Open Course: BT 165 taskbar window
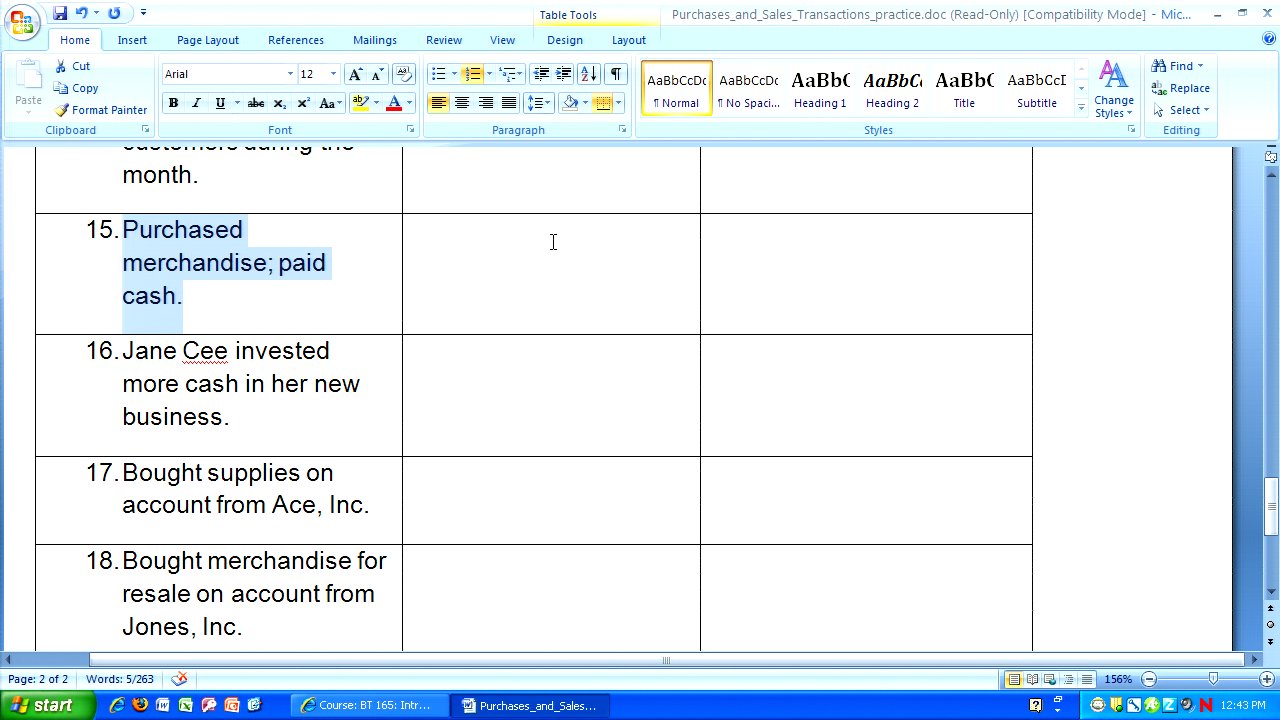The width and height of the screenshot is (1280, 720). [366, 705]
